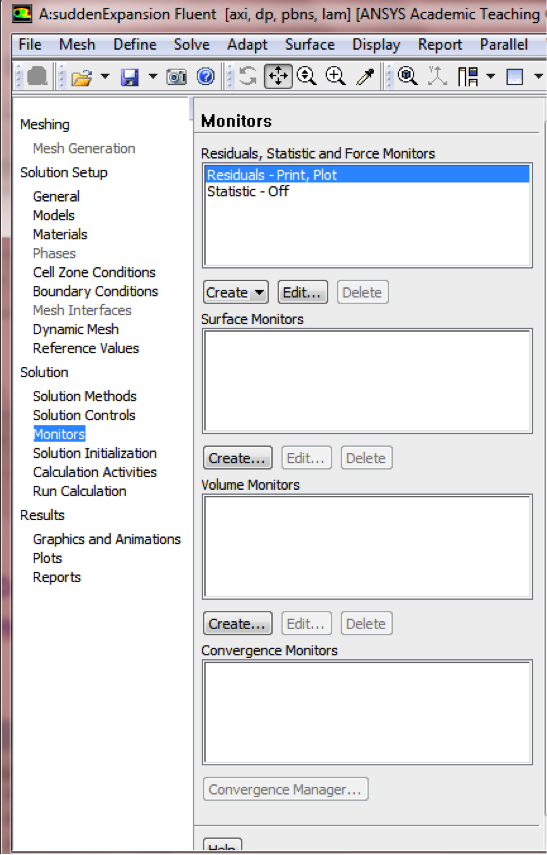
Task: Select the zoom in magnifier tool
Action: point(335,76)
